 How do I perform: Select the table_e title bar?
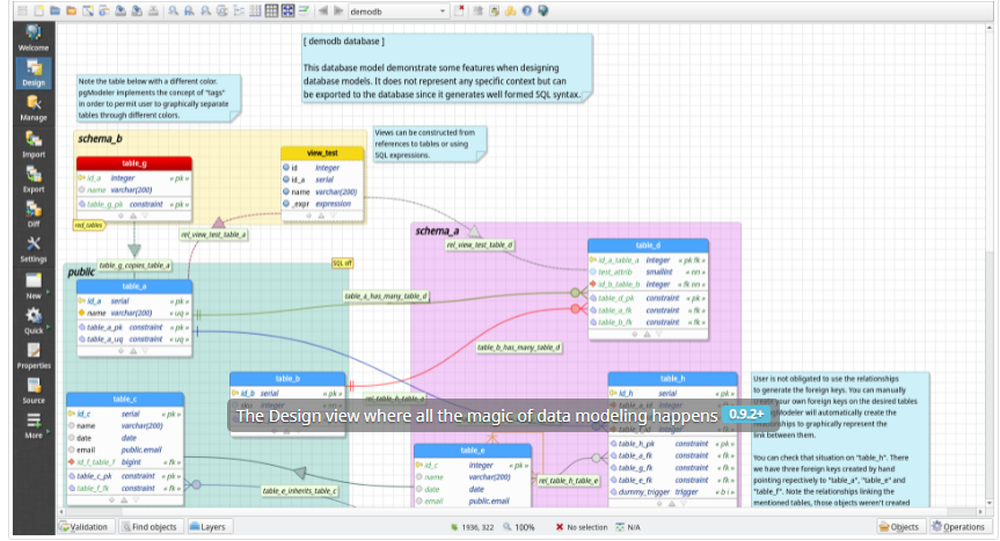(x=472, y=451)
